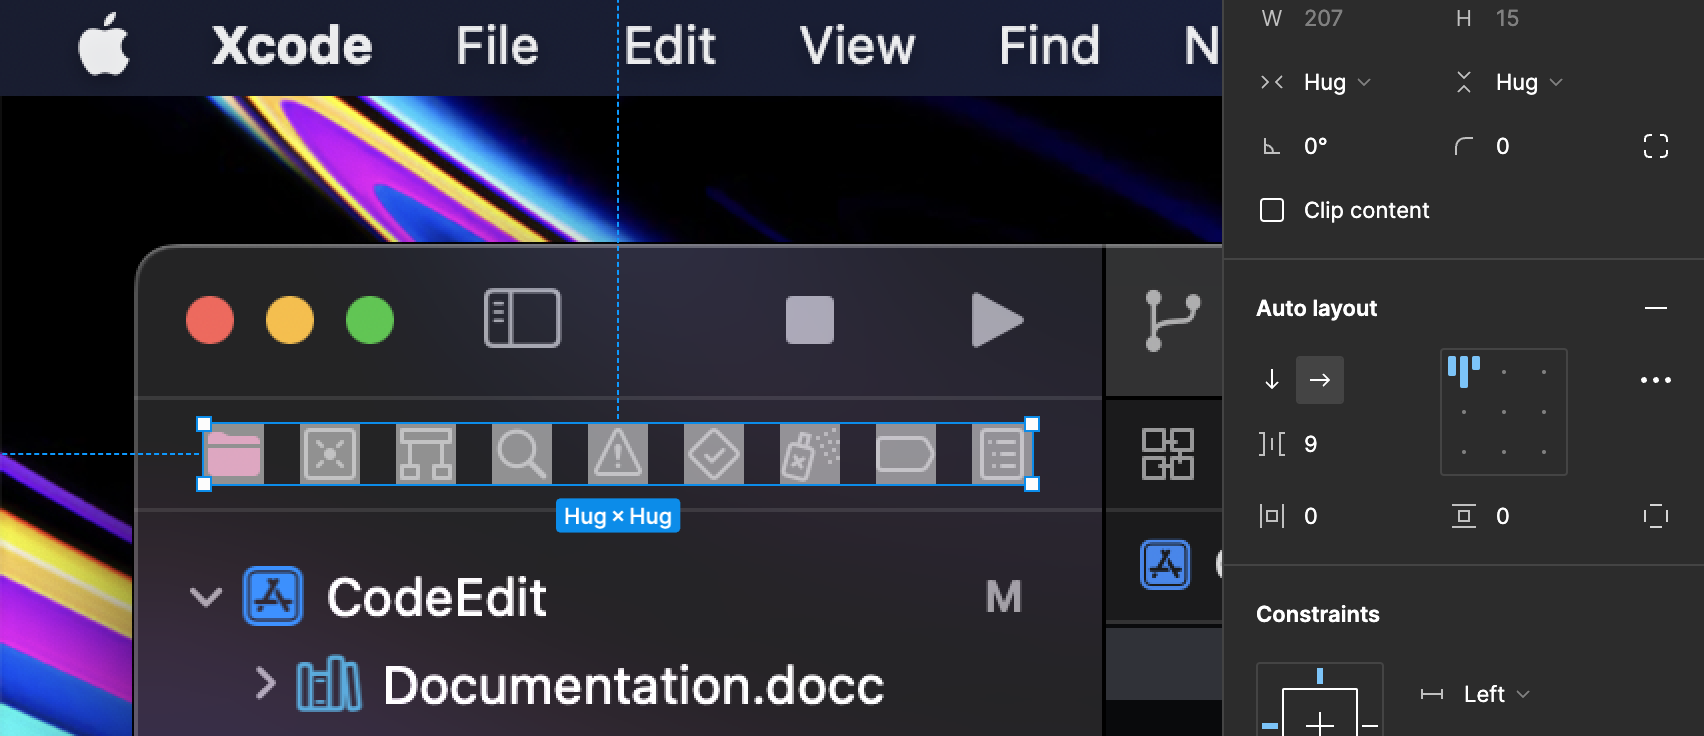
Task: Click the Hug × Hug size label
Action: 618,516
